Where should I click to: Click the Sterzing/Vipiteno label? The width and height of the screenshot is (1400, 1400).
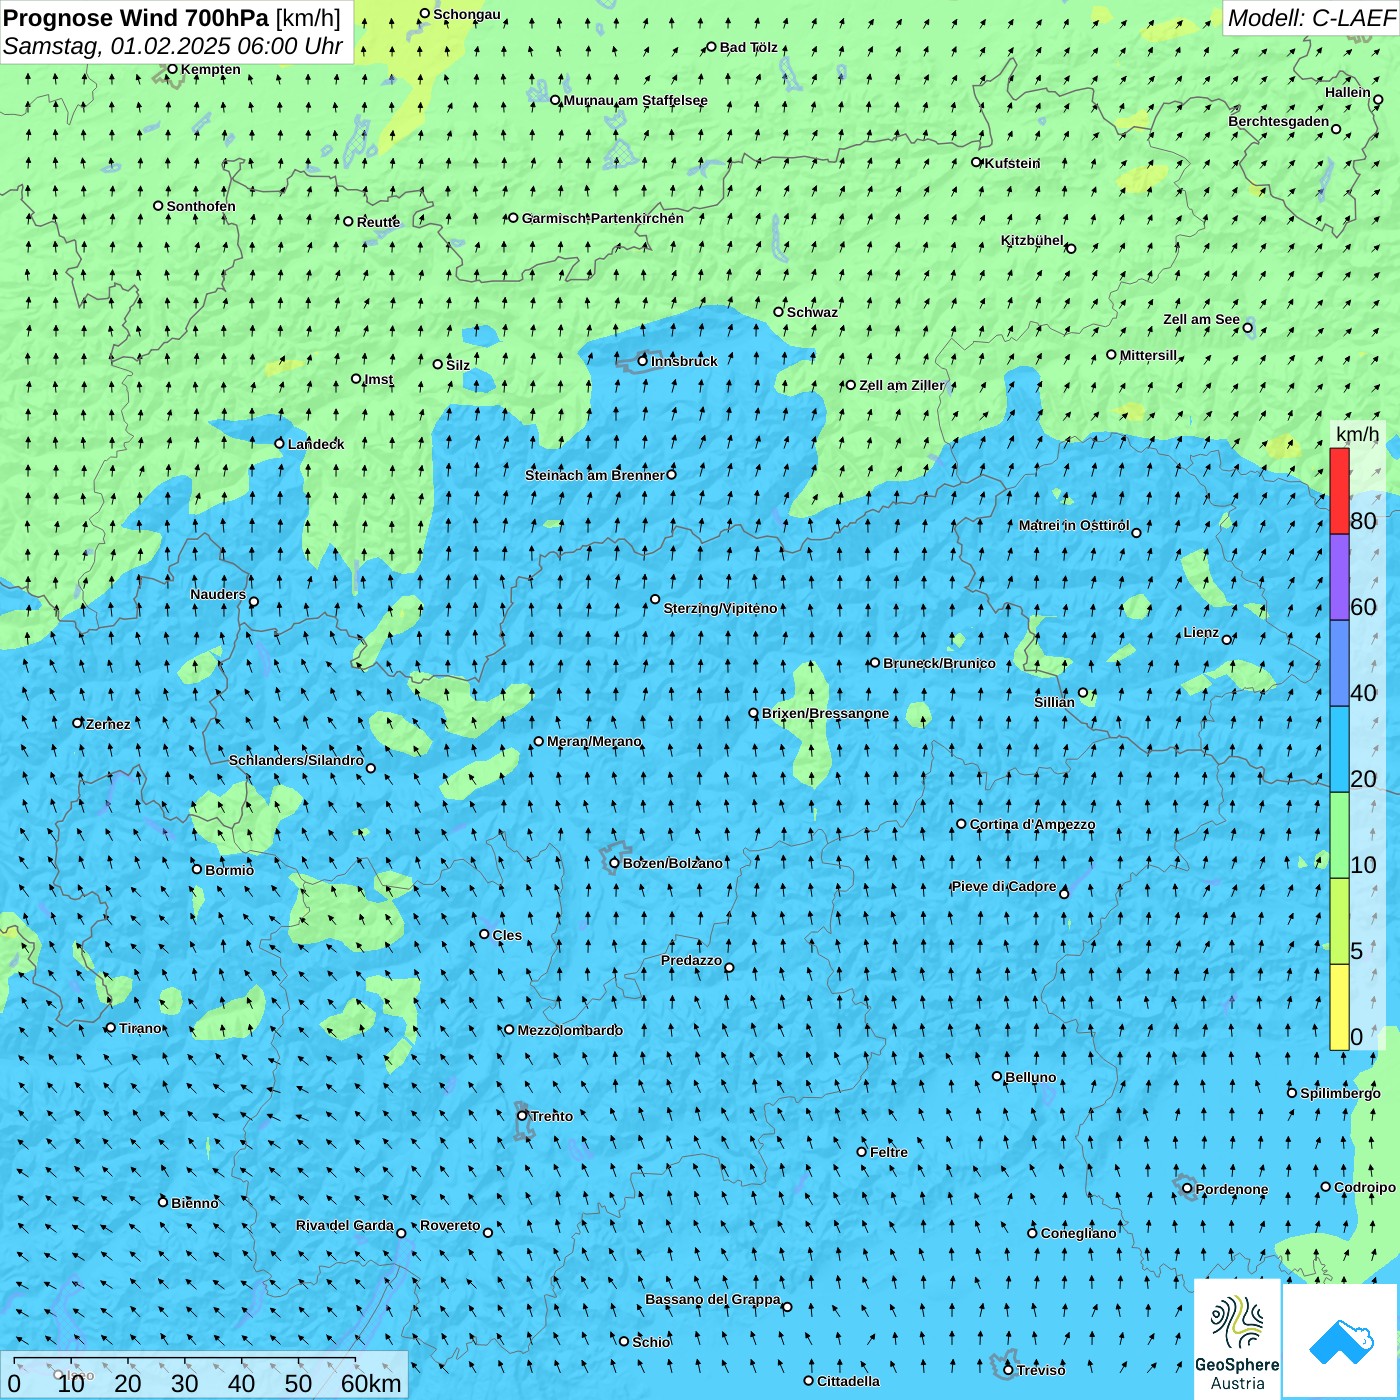[720, 608]
